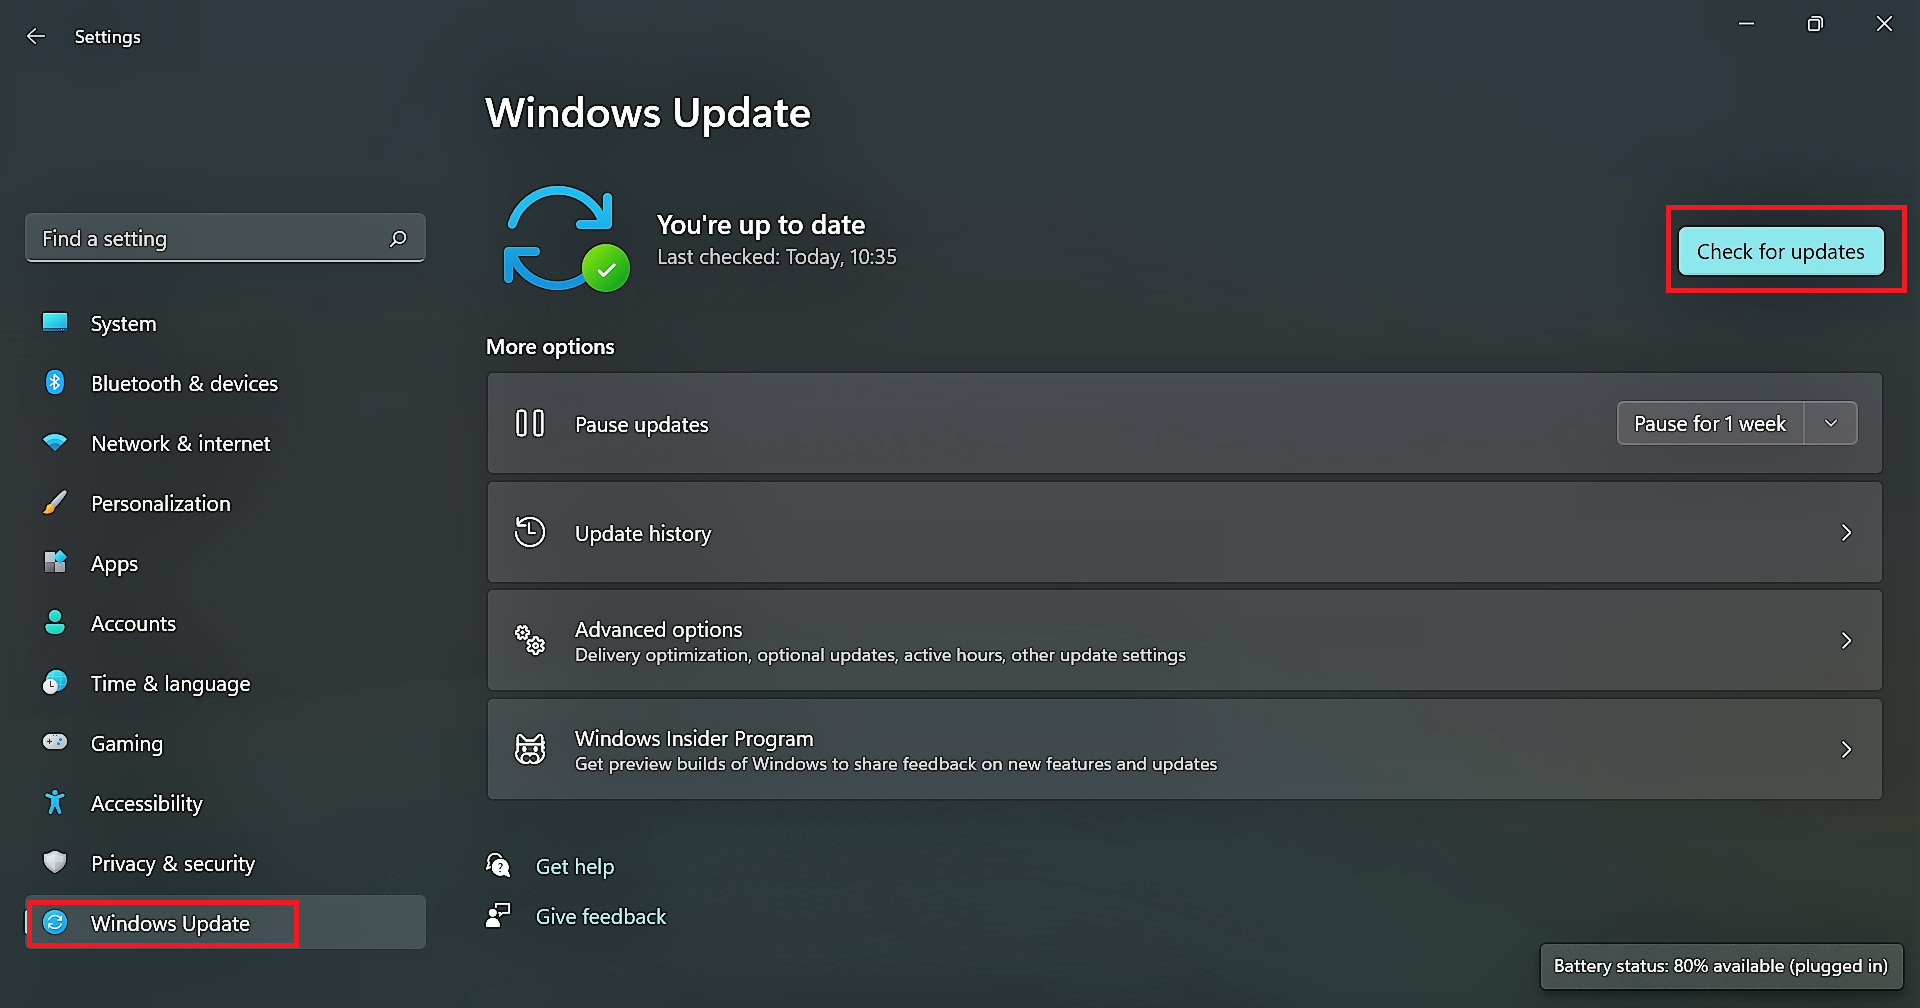Click the Apps icon in sidebar

click(x=55, y=562)
